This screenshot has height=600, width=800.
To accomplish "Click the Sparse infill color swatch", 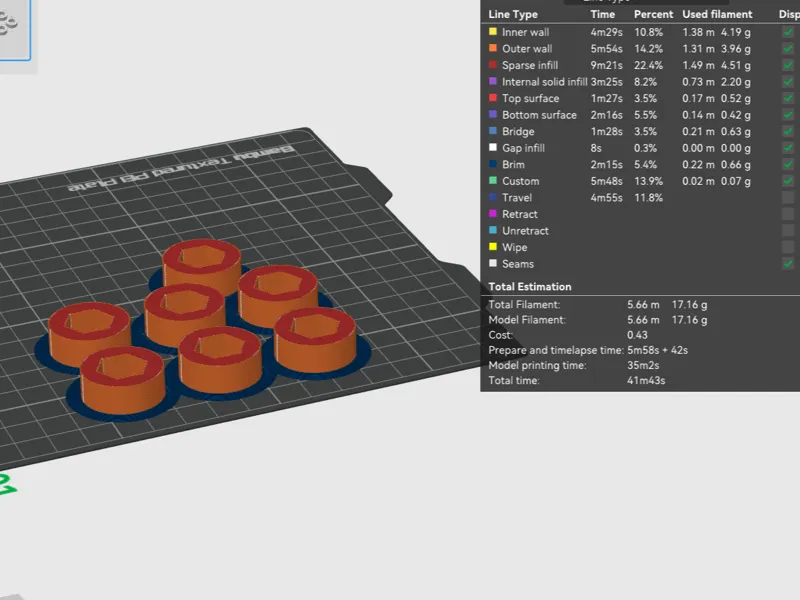I will pyautogui.click(x=492, y=65).
